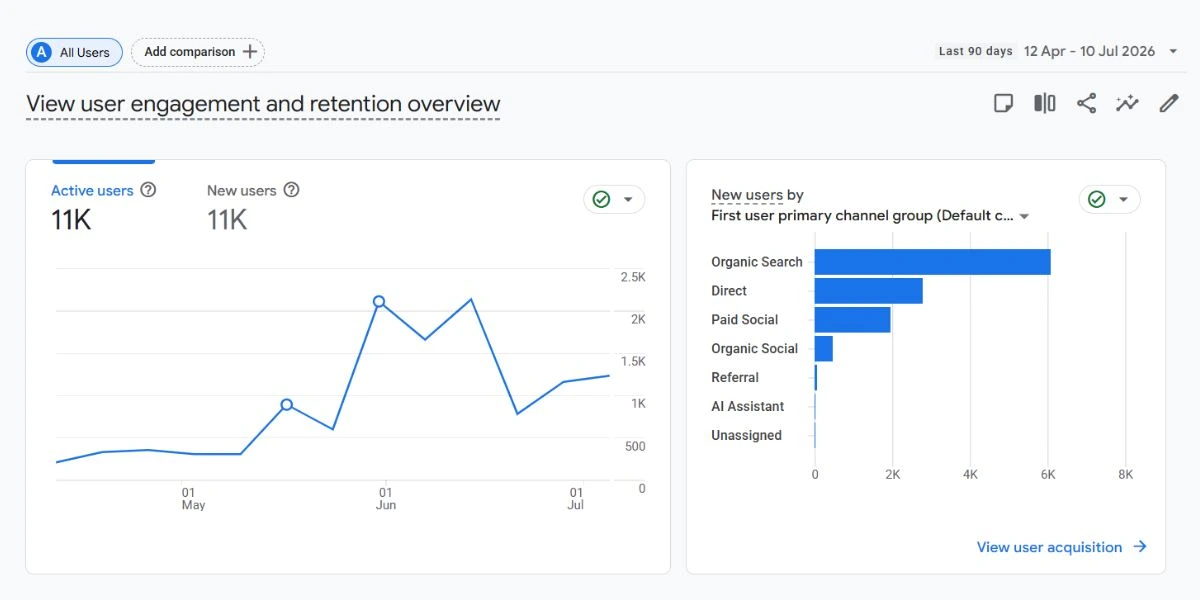Image resolution: width=1200 pixels, height=600 pixels.
Task: Click the All Users segment chip
Action: coord(74,52)
